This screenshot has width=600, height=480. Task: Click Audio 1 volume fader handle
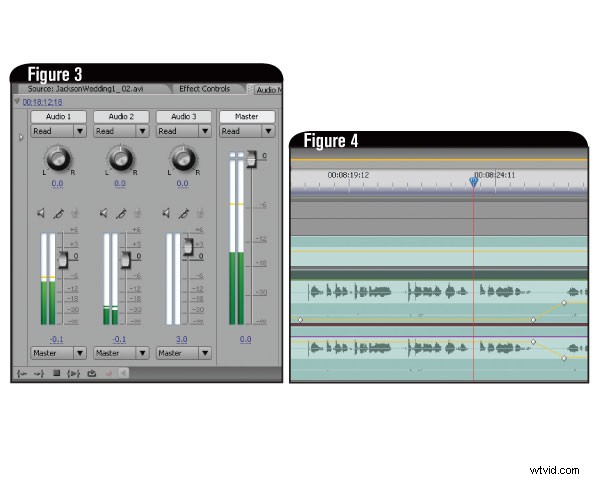[63, 260]
